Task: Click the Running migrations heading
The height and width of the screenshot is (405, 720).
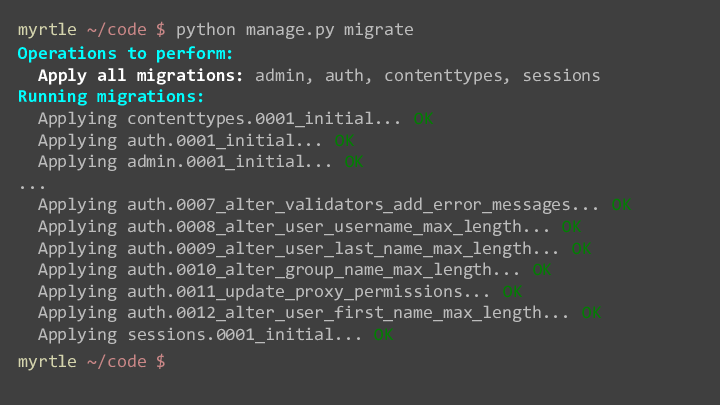Action: [111, 97]
